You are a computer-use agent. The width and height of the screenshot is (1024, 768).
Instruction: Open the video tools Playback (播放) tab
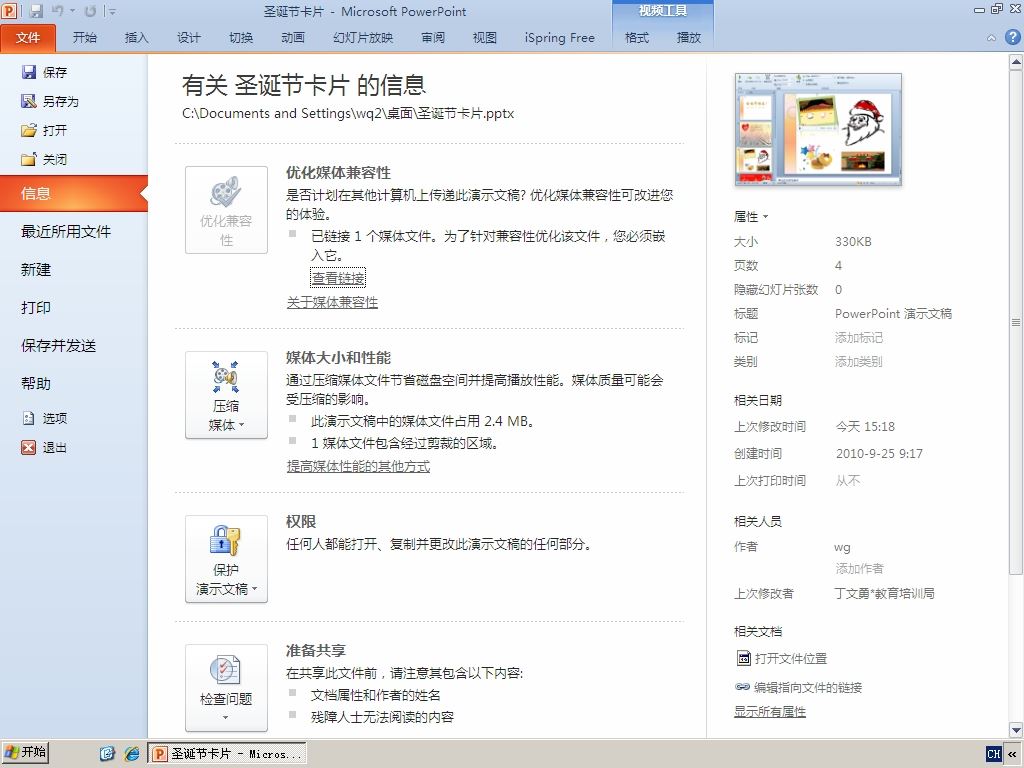click(x=688, y=37)
